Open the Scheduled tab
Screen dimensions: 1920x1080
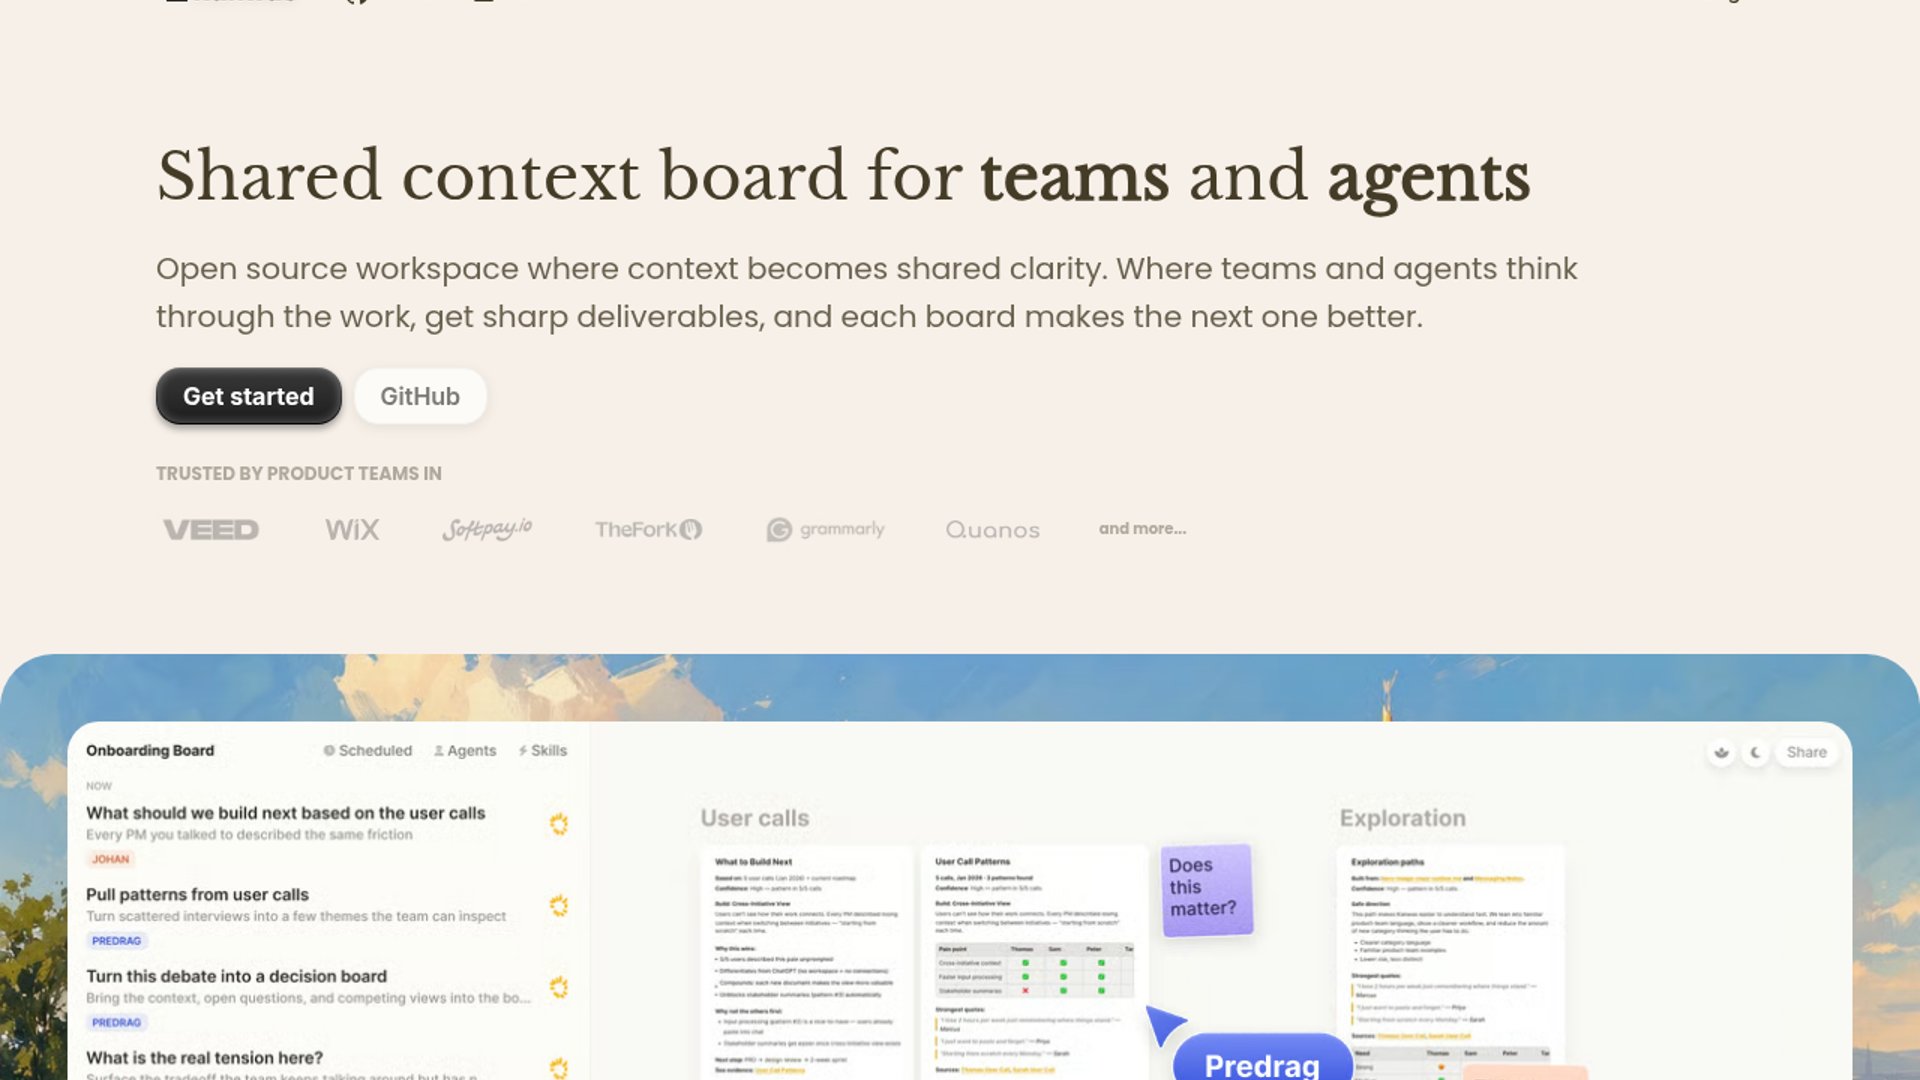[x=367, y=750]
